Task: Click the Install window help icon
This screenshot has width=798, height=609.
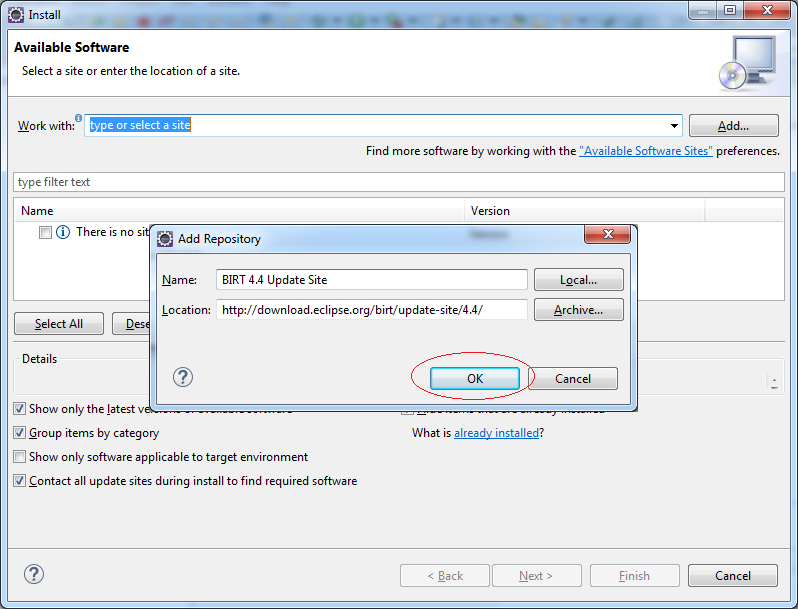Action: click(34, 574)
